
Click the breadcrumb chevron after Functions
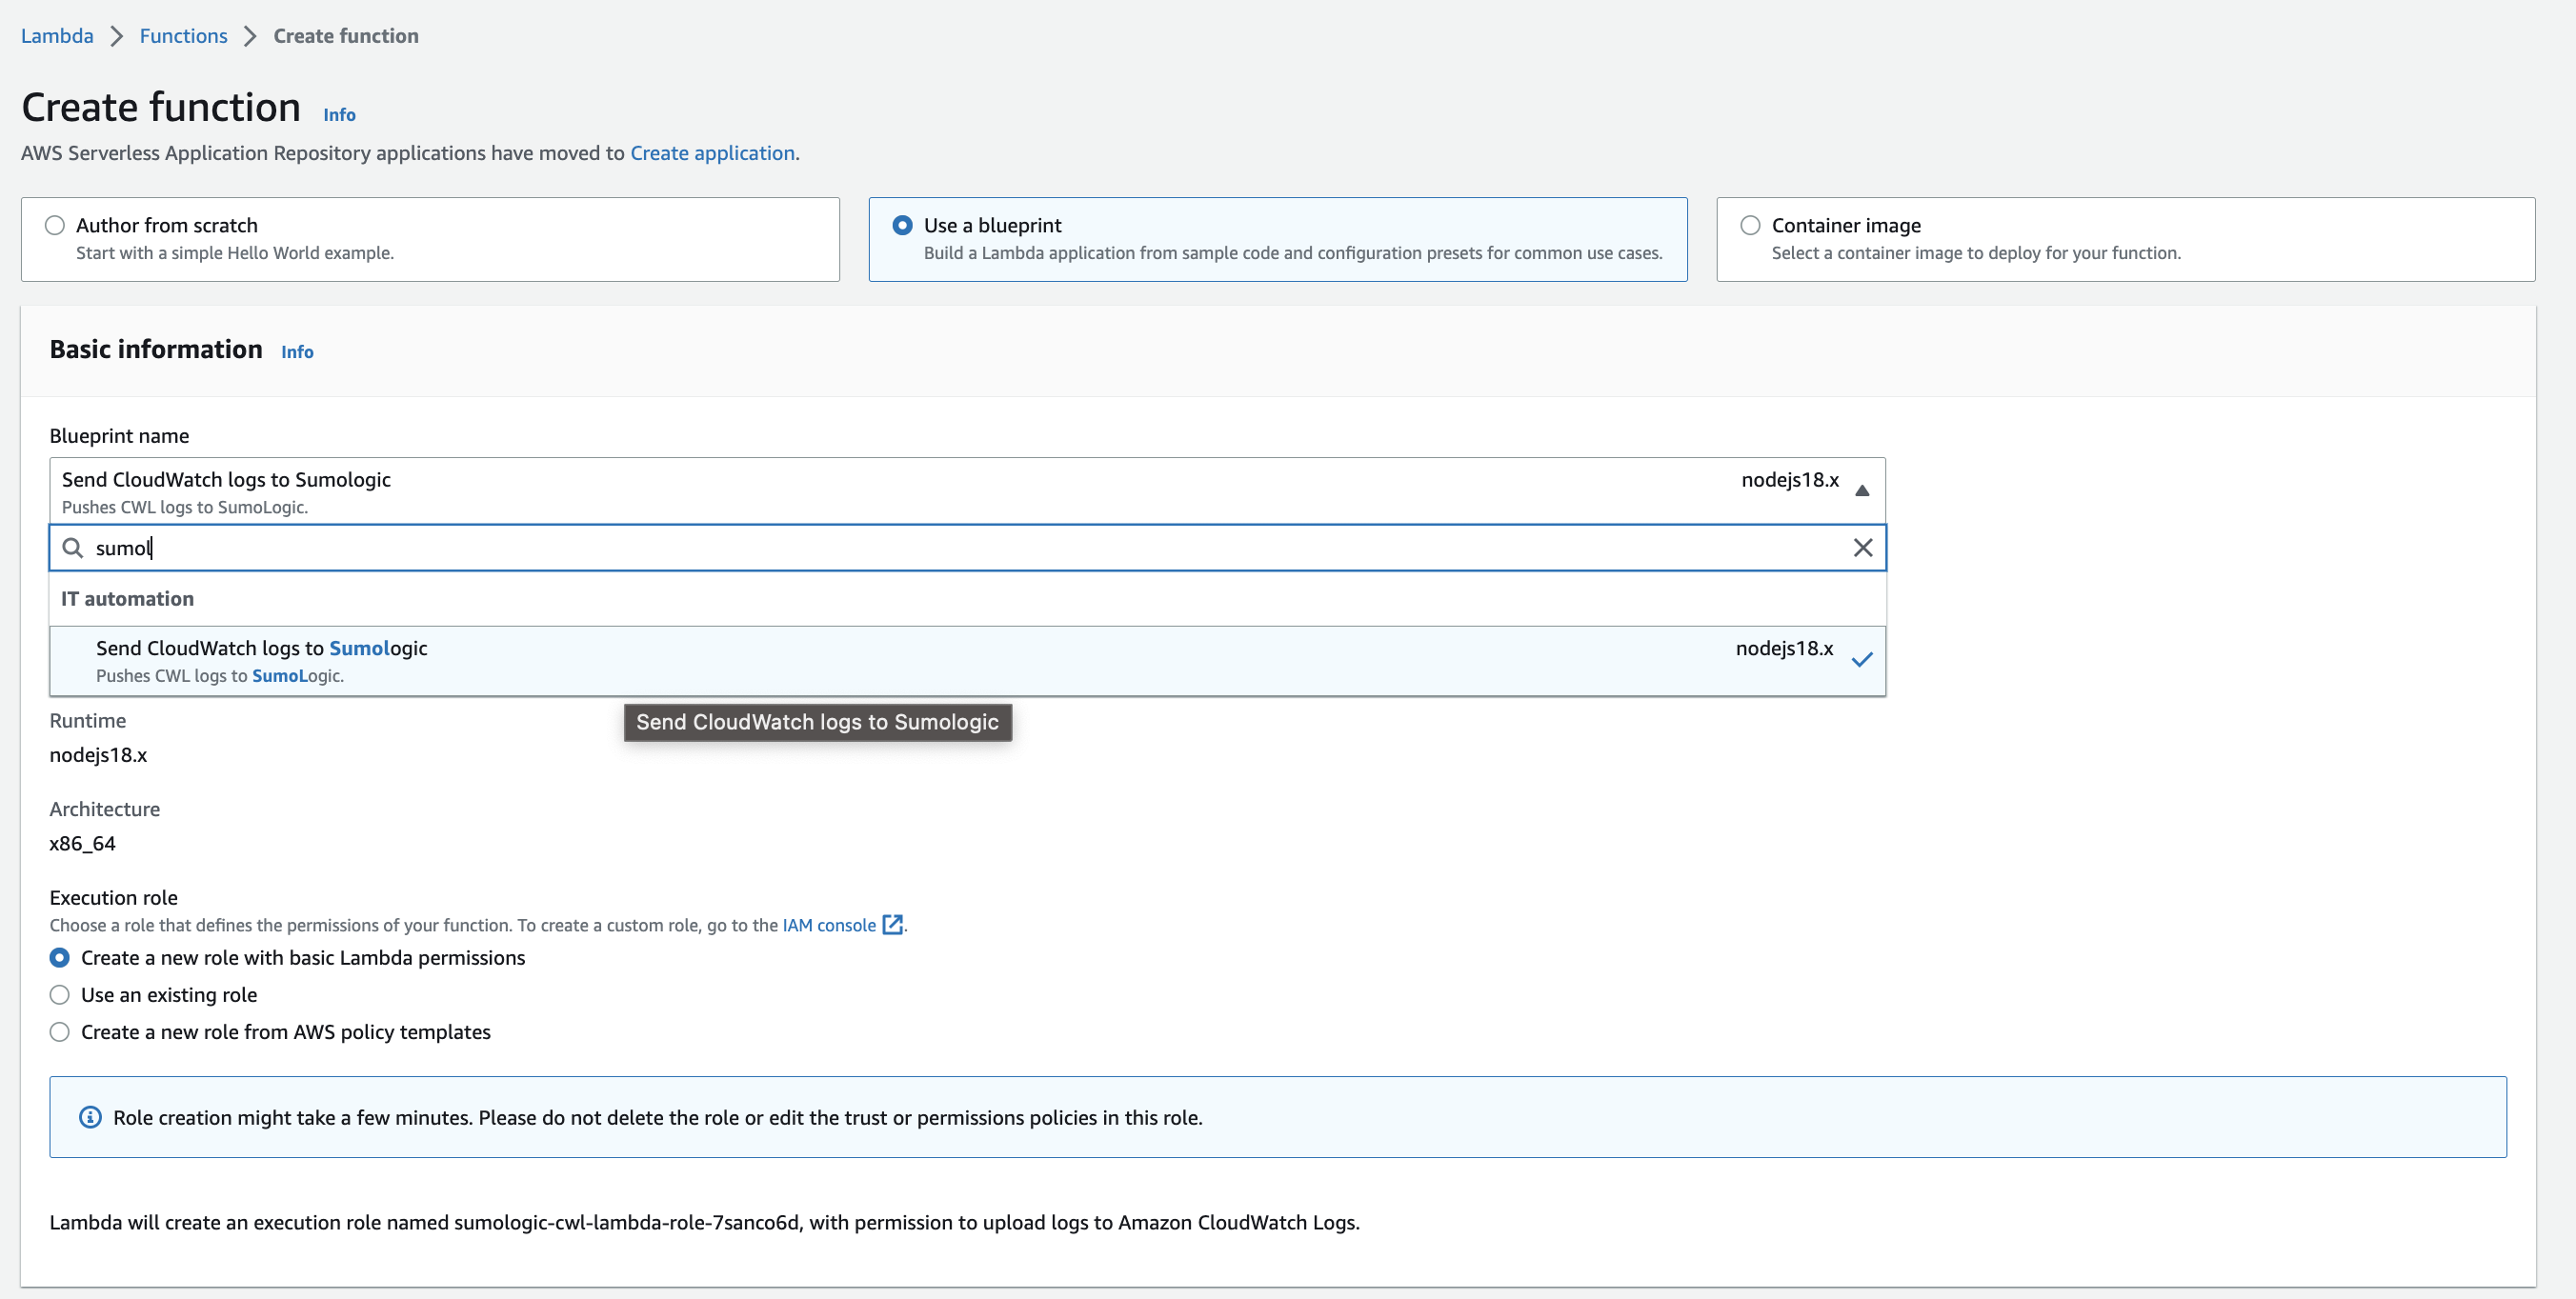tap(250, 36)
